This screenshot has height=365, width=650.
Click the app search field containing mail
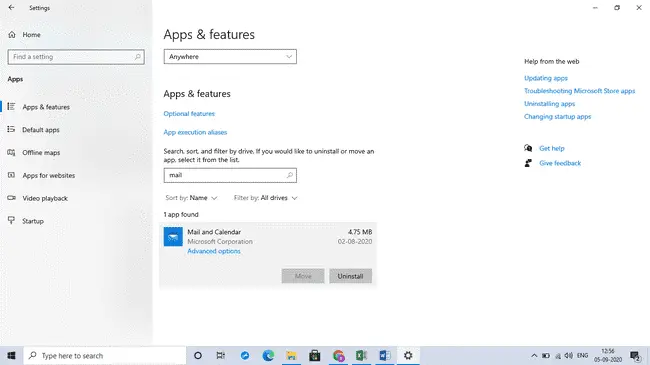[230, 175]
